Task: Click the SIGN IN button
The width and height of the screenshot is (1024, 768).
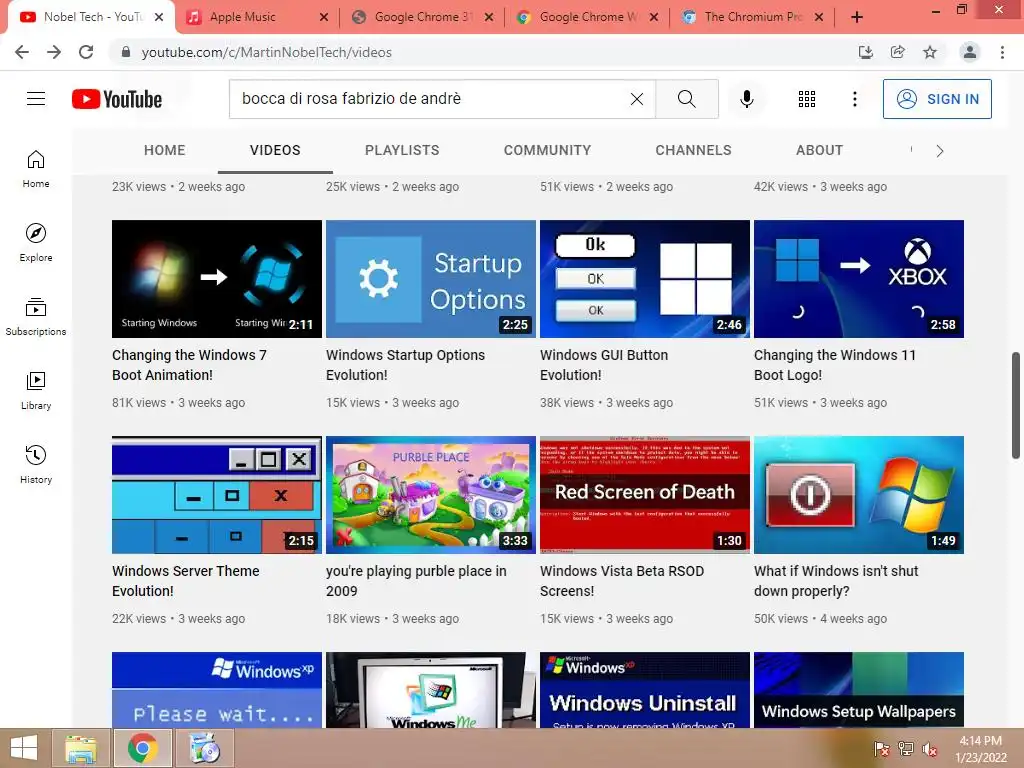Action: 937,99
